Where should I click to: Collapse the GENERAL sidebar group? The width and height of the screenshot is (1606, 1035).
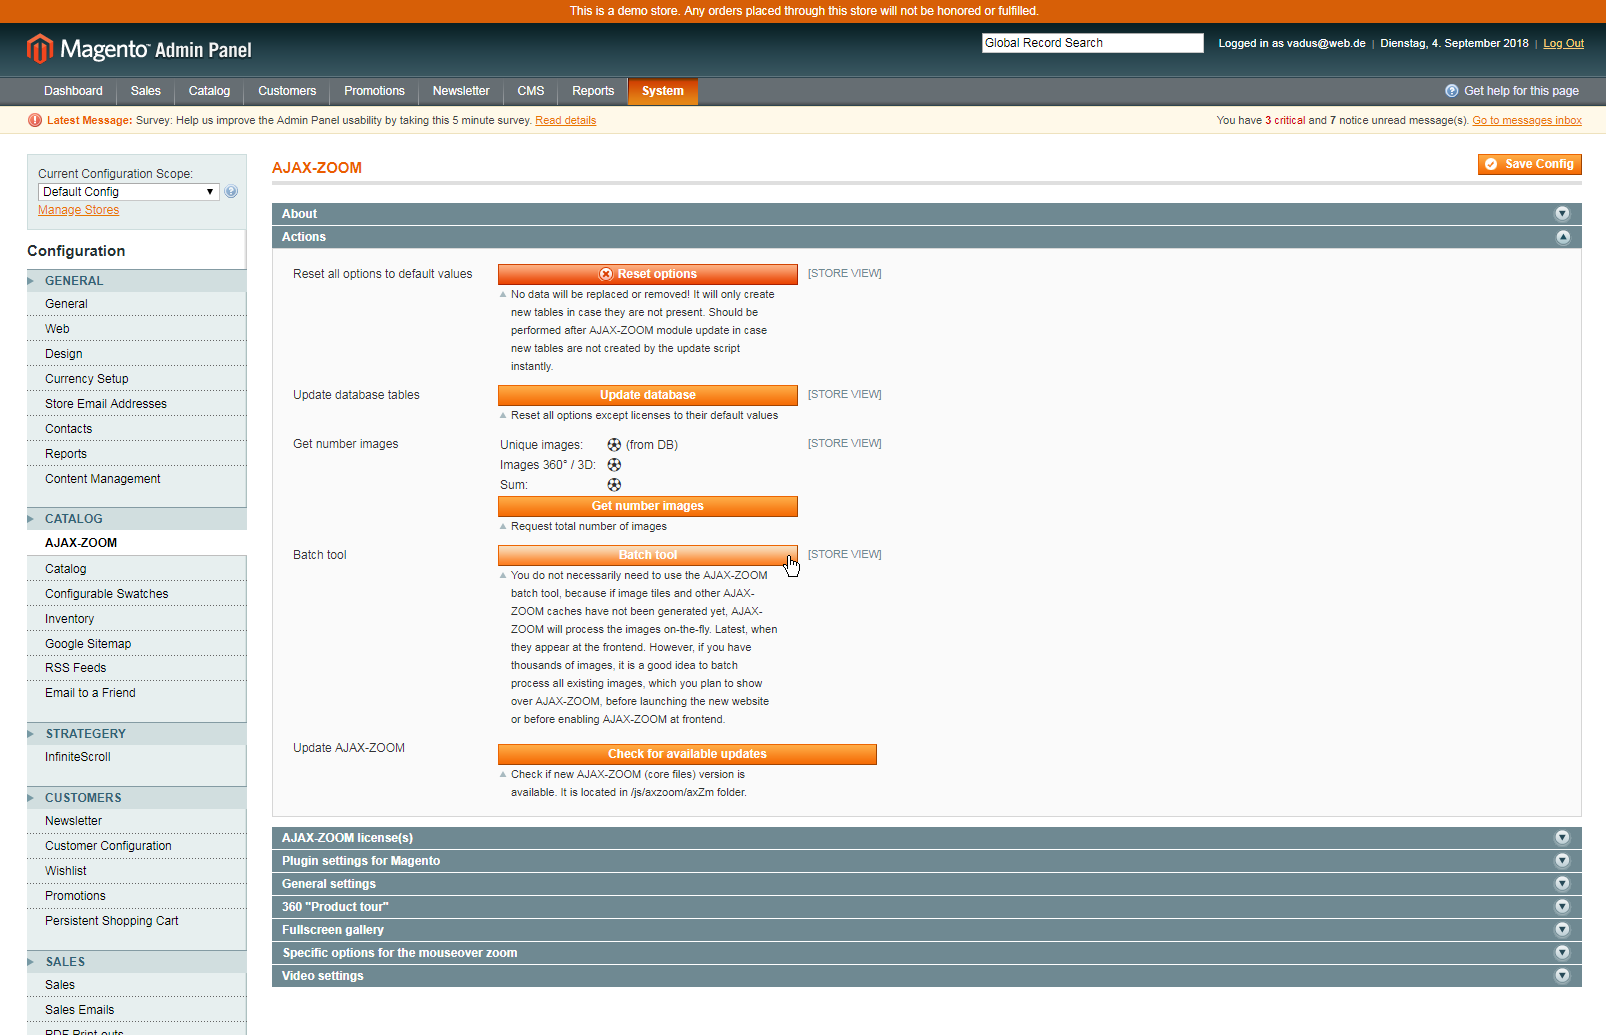[136, 281]
